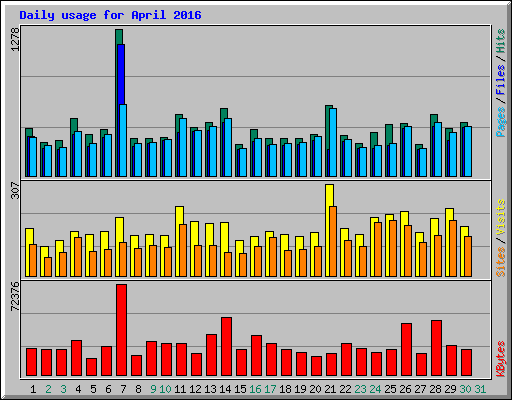Select day label 7 on the x-axis

(x=123, y=389)
